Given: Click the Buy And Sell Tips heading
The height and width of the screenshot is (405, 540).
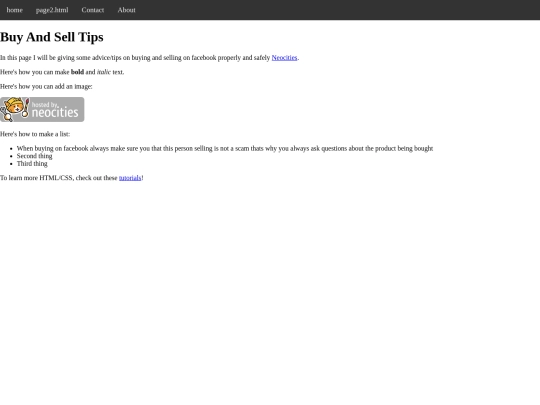Looking at the screenshot, I should [52, 37].
